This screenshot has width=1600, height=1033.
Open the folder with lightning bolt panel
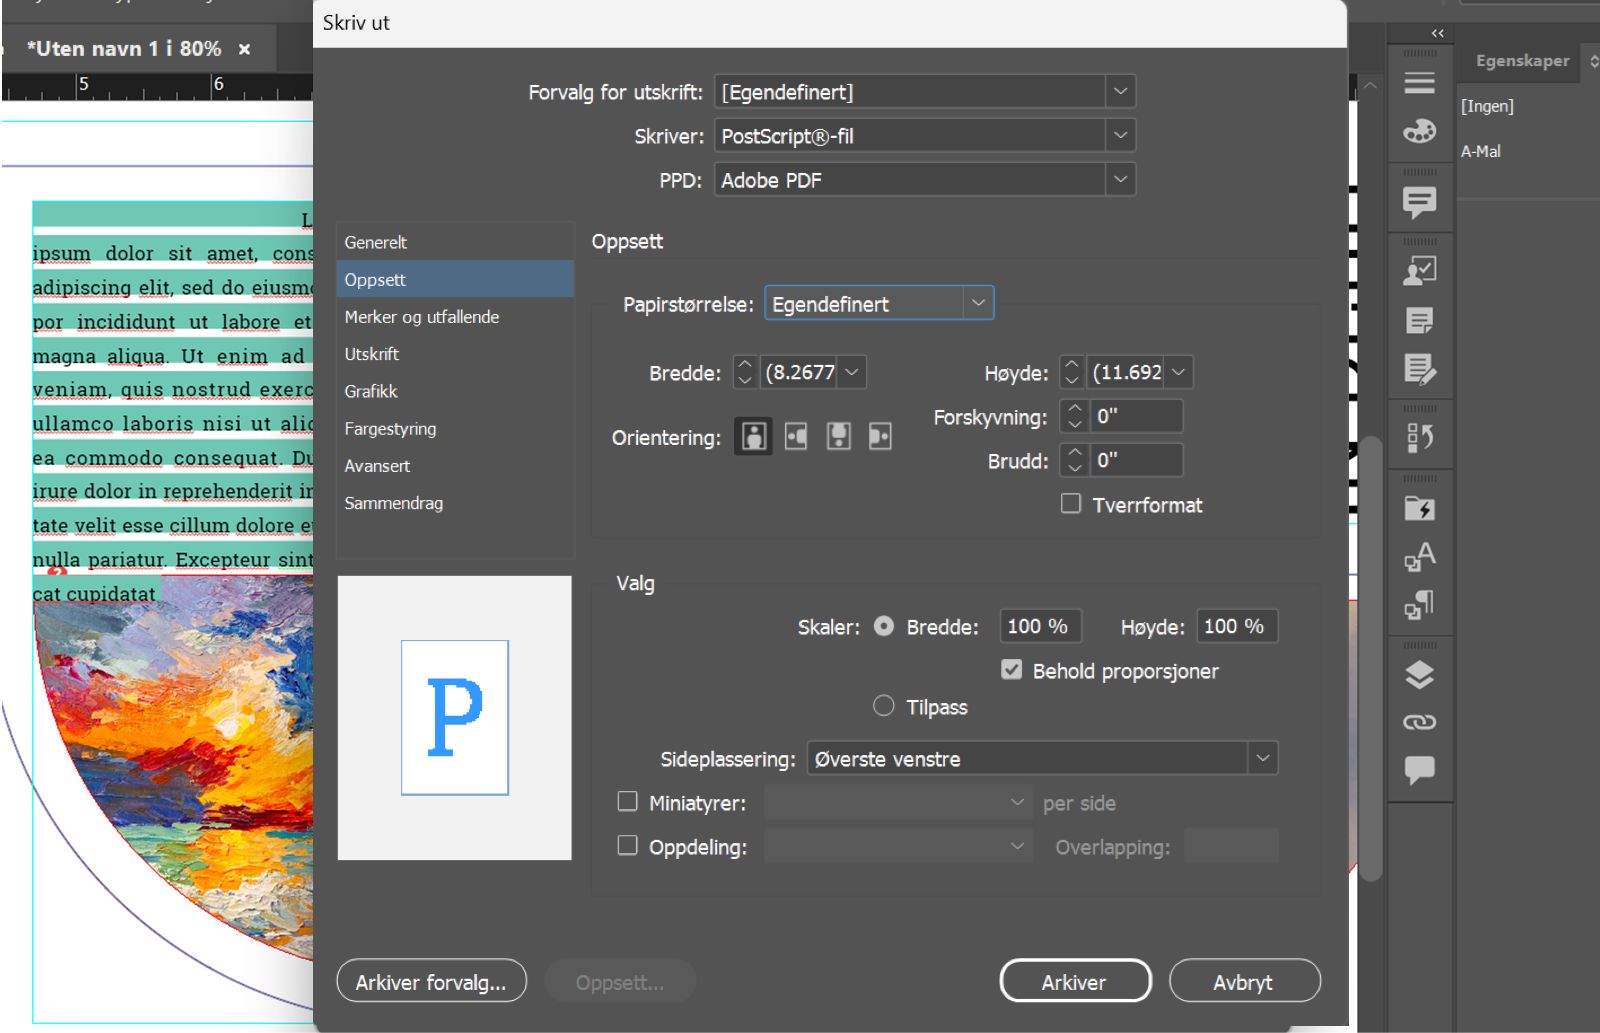point(1419,508)
